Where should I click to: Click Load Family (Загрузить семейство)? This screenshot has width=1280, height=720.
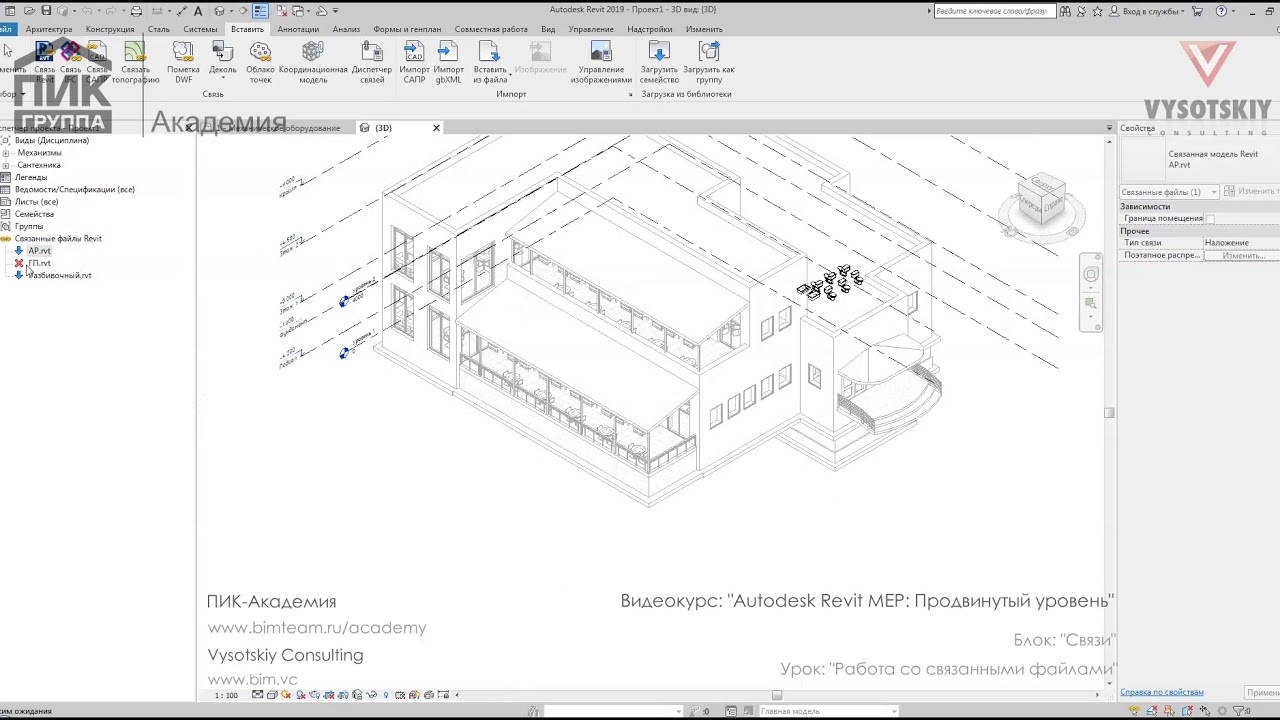pos(659,62)
